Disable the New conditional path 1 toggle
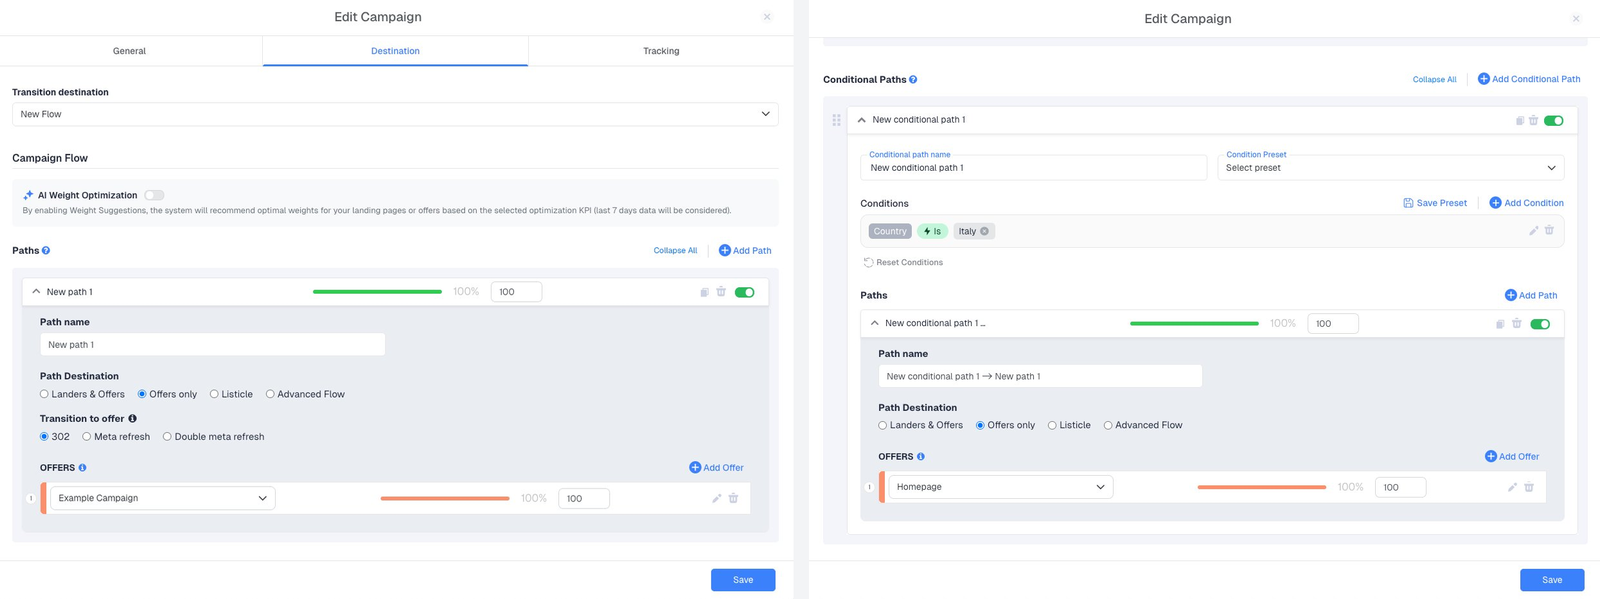 1553,120
